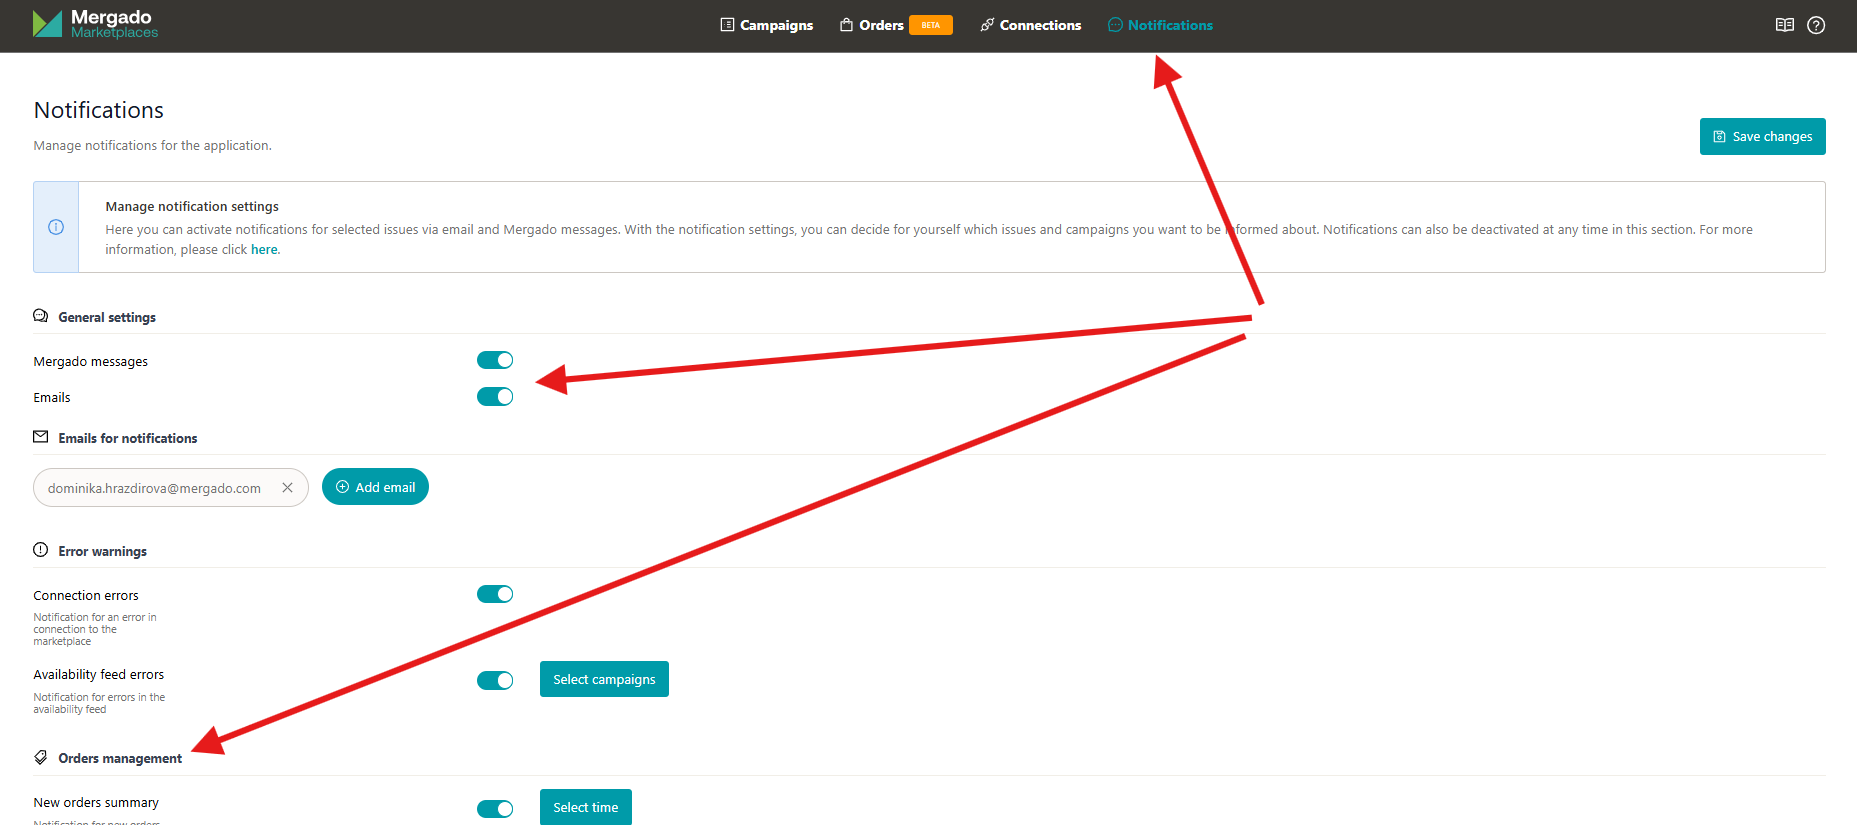This screenshot has height=825, width=1857.
Task: Switch off Availability feed errors toggle
Action: (495, 681)
